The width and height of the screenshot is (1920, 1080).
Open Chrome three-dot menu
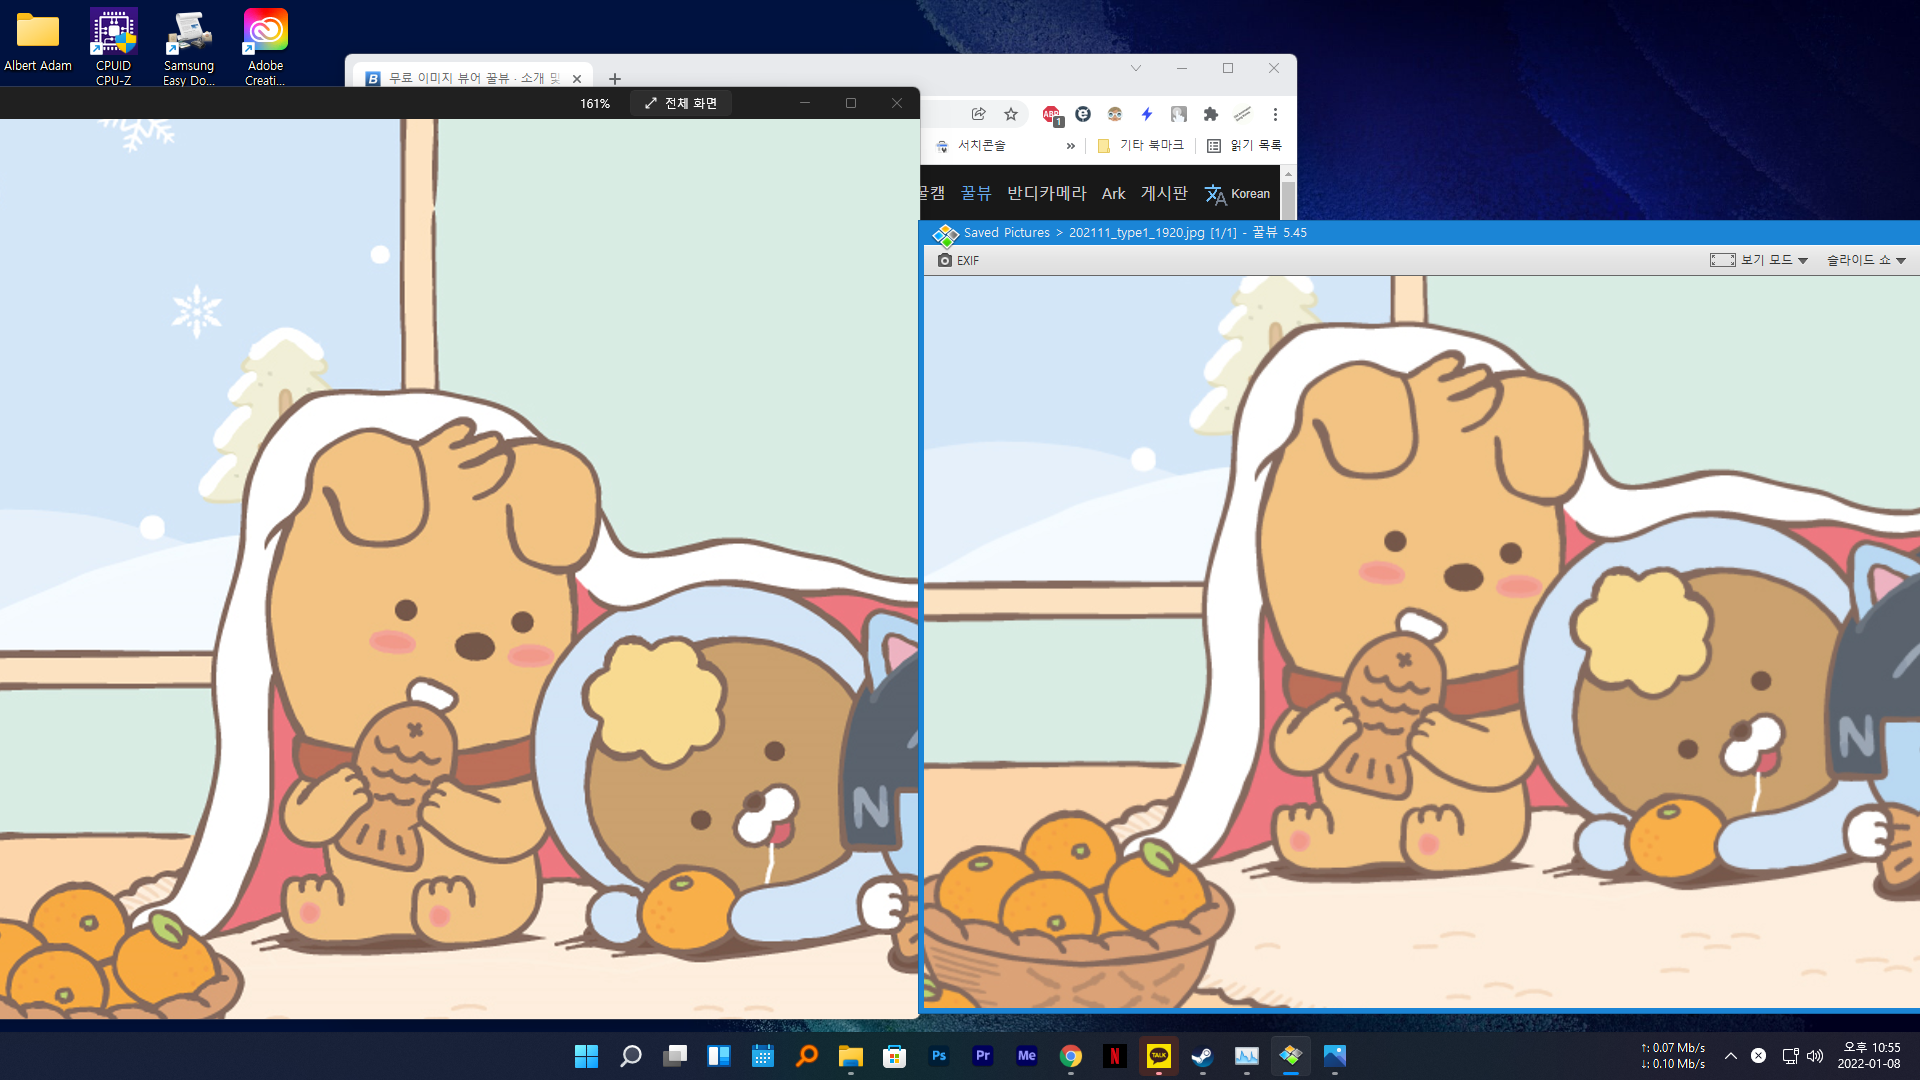pyautogui.click(x=1275, y=114)
